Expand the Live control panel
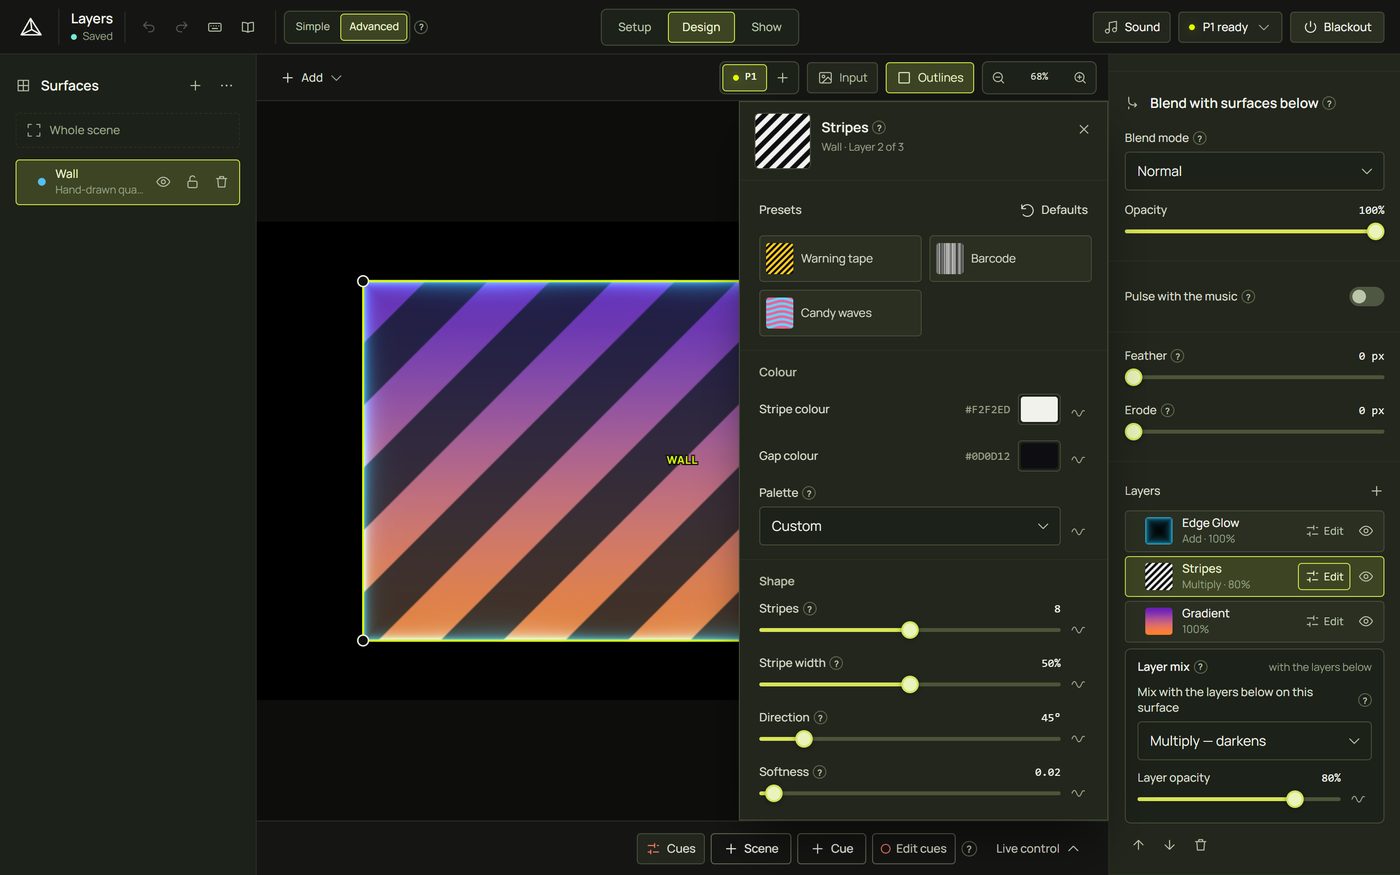The height and width of the screenshot is (875, 1400). (x=1037, y=849)
